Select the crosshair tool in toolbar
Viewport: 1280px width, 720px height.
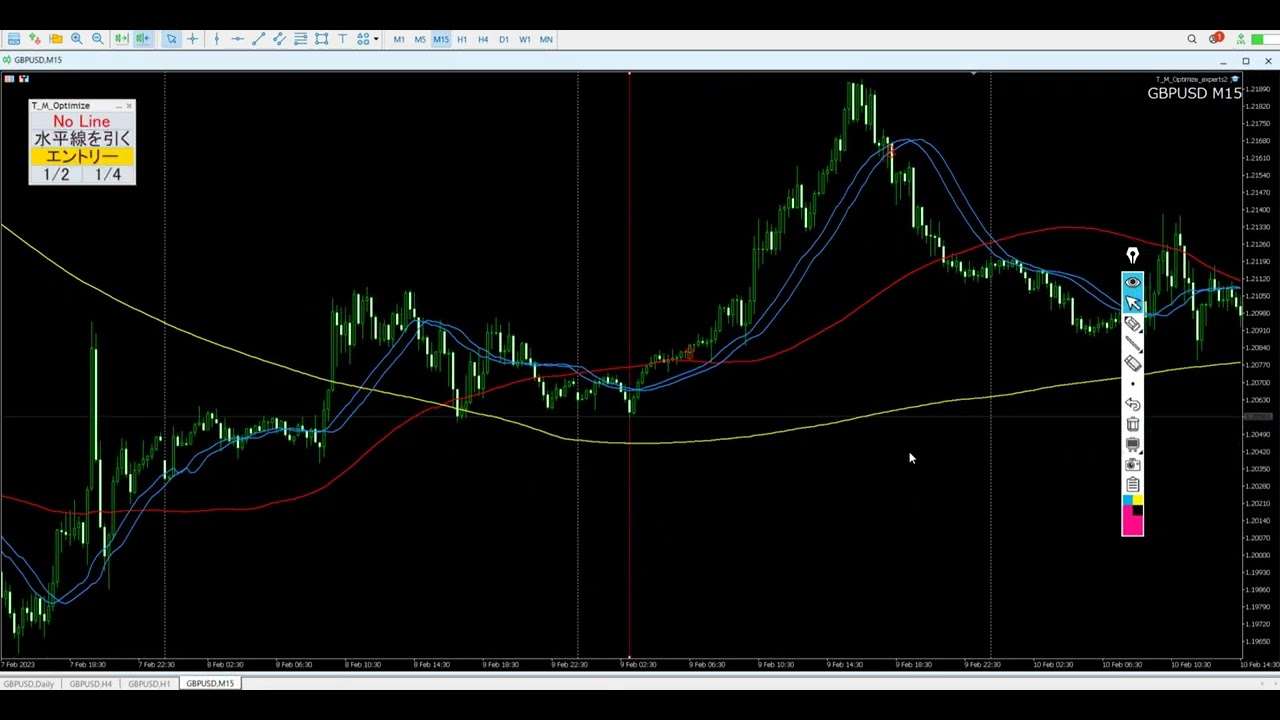pos(193,39)
